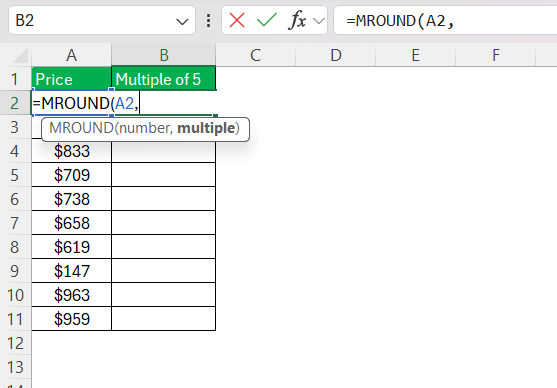The width and height of the screenshot is (557, 388).
Task: Click empty cell B7 next to $658
Action: [x=163, y=223]
